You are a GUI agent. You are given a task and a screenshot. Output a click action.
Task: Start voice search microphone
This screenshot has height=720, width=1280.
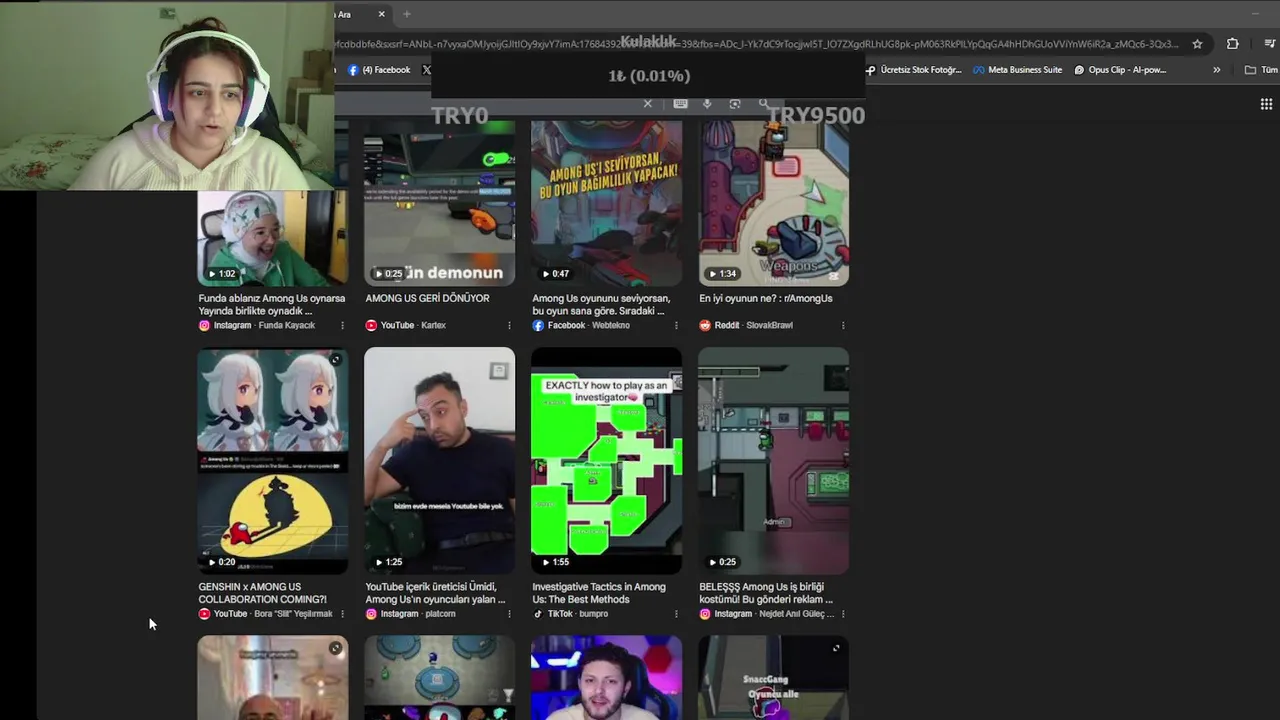pos(707,104)
